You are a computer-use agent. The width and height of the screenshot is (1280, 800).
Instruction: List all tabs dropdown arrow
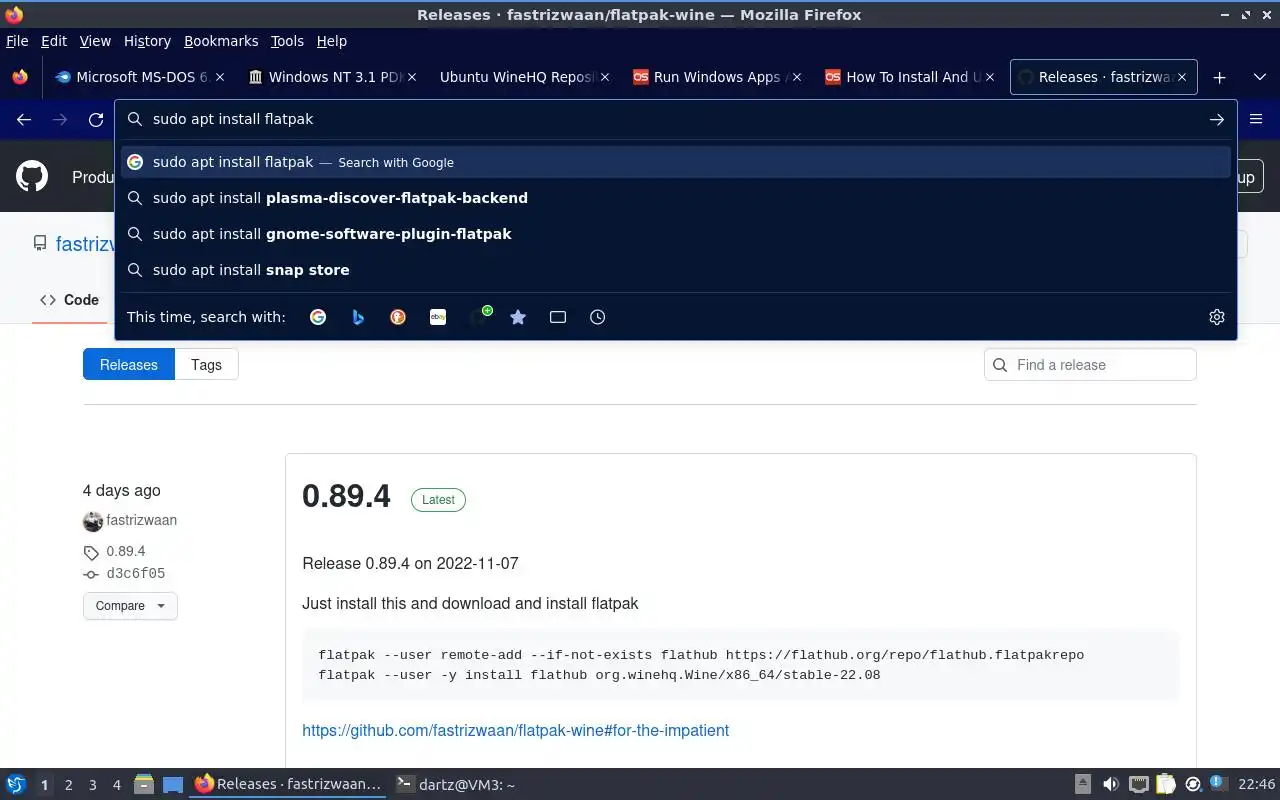[1259, 77]
